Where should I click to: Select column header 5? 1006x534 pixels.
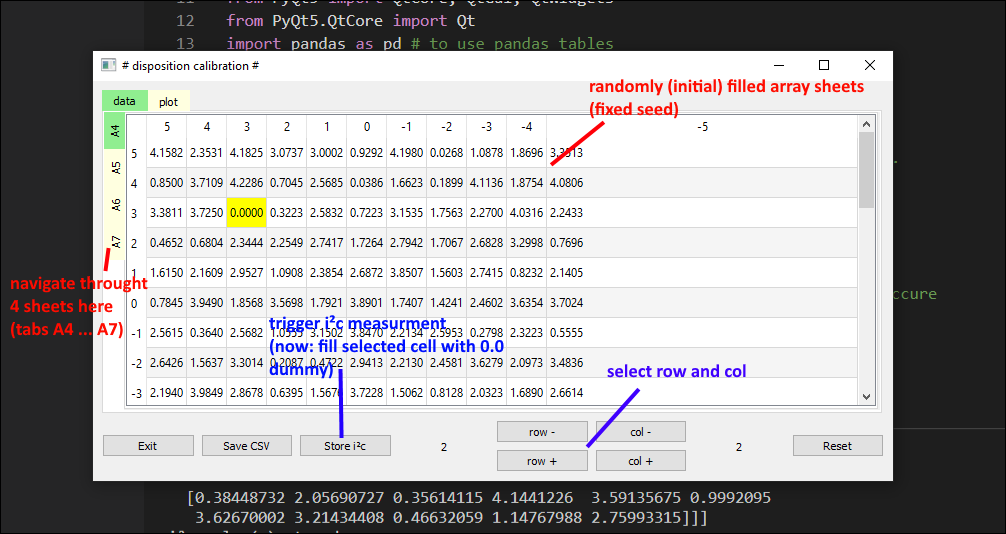pos(167,127)
